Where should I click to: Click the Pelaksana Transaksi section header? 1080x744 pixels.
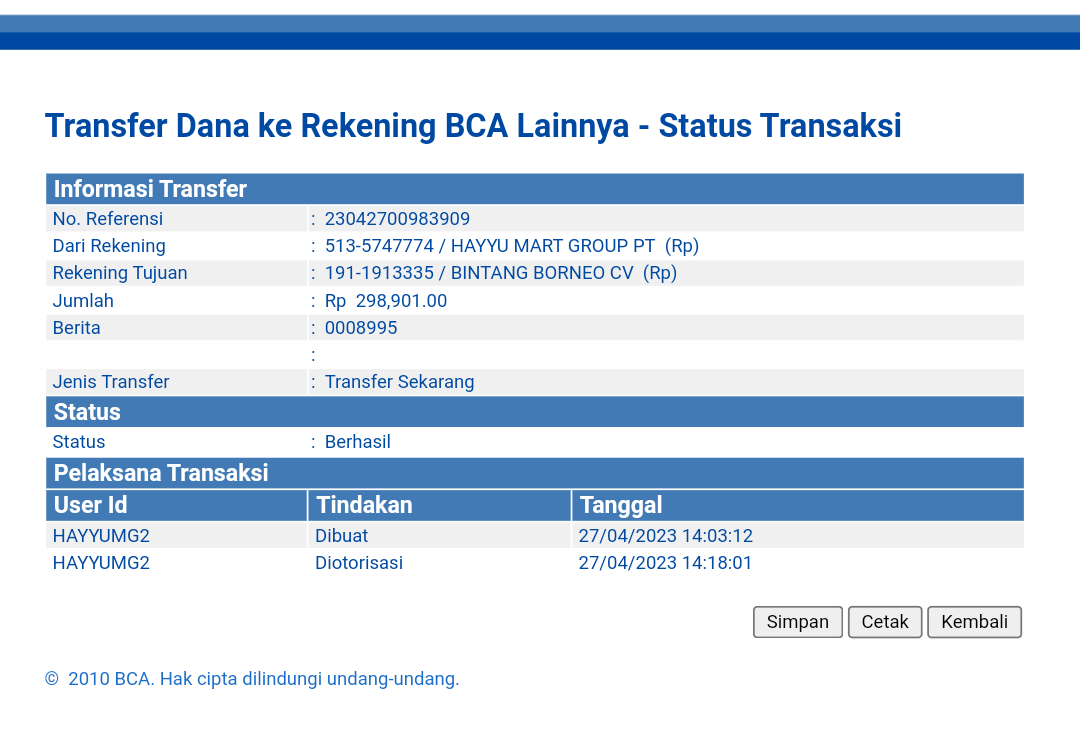click(161, 473)
